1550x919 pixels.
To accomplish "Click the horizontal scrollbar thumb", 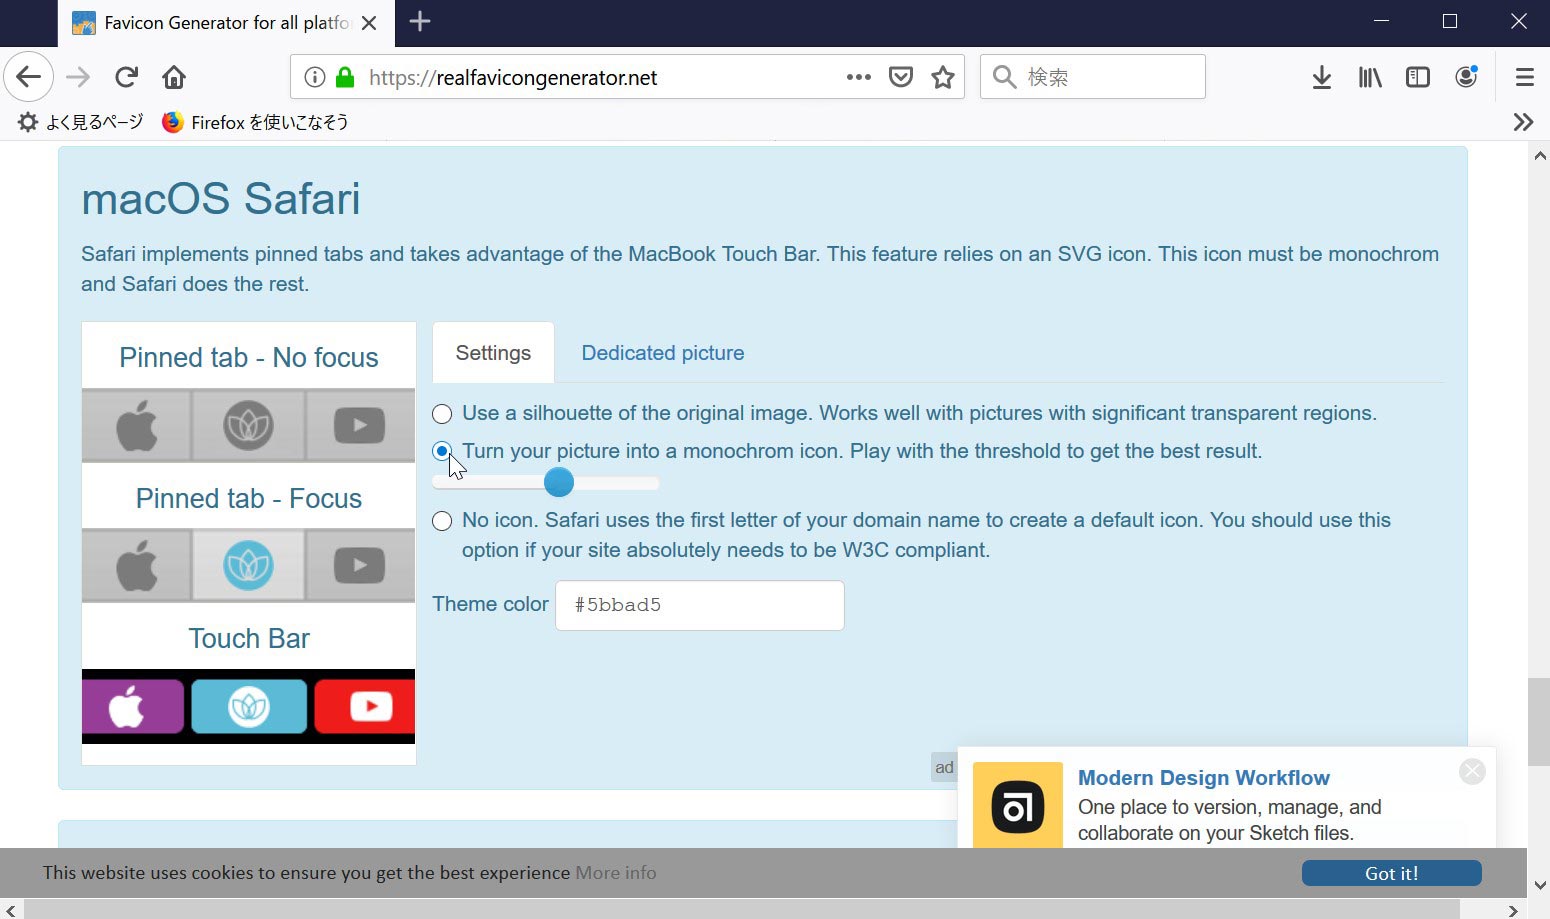I will pos(742,909).
